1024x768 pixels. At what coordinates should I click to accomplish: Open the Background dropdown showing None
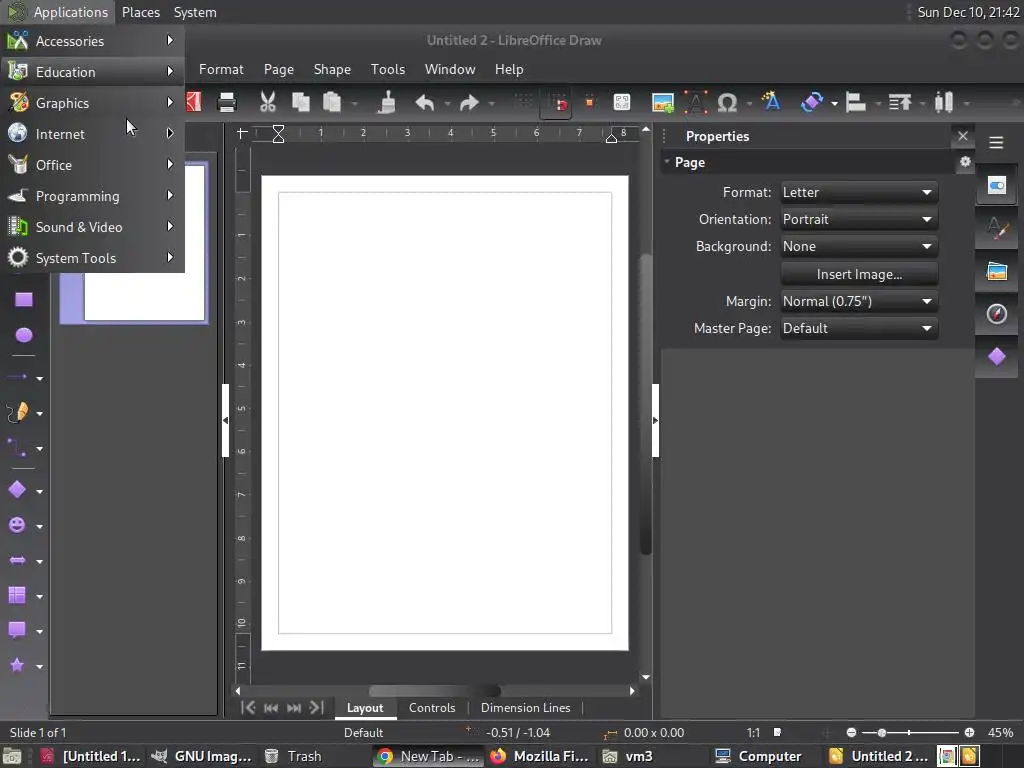pyautogui.click(x=859, y=247)
